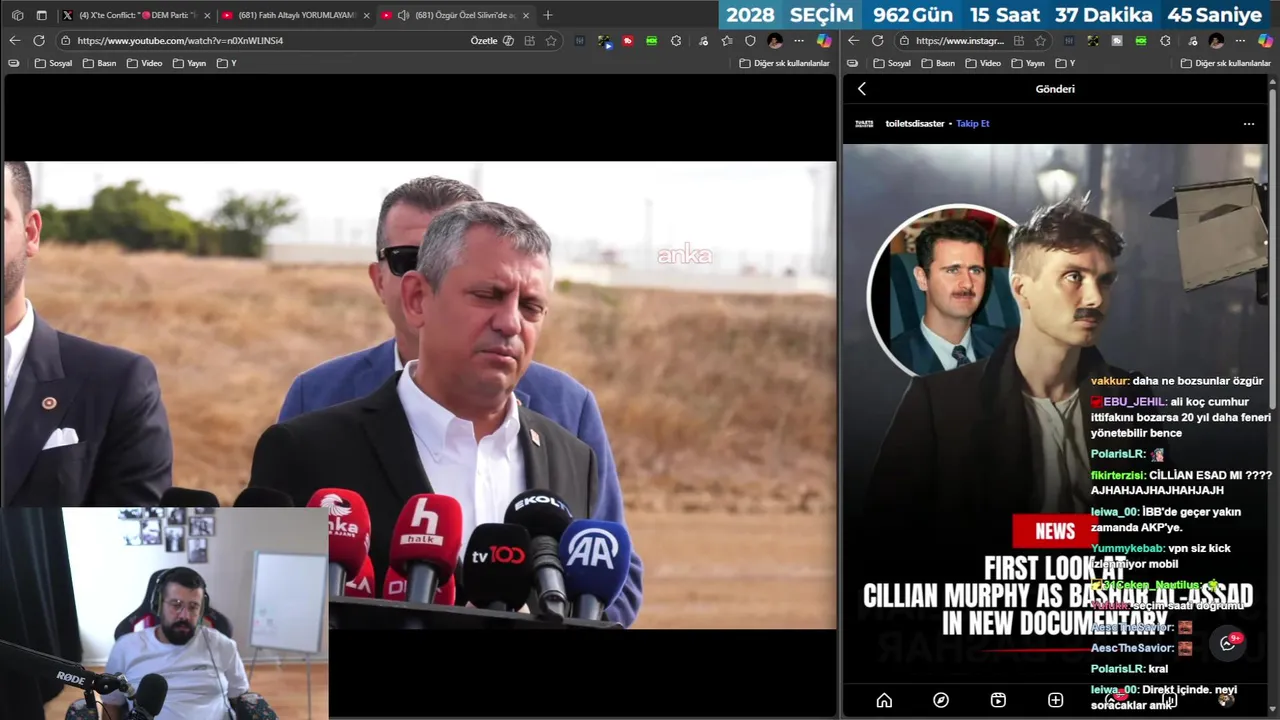Open Sosyal bookmarks folder in Instagram browser
This screenshot has width=1280, height=720.
(892, 63)
